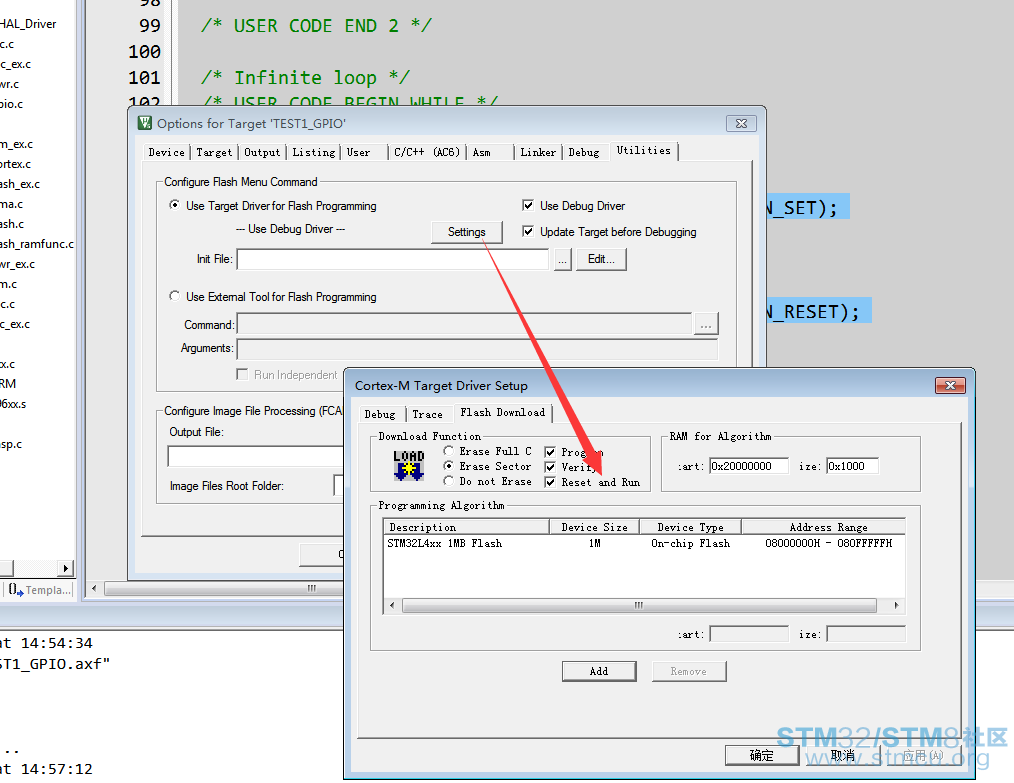
Task: Select the STM32L4xx 1MB Flash algorithm row
Action: click(643, 544)
